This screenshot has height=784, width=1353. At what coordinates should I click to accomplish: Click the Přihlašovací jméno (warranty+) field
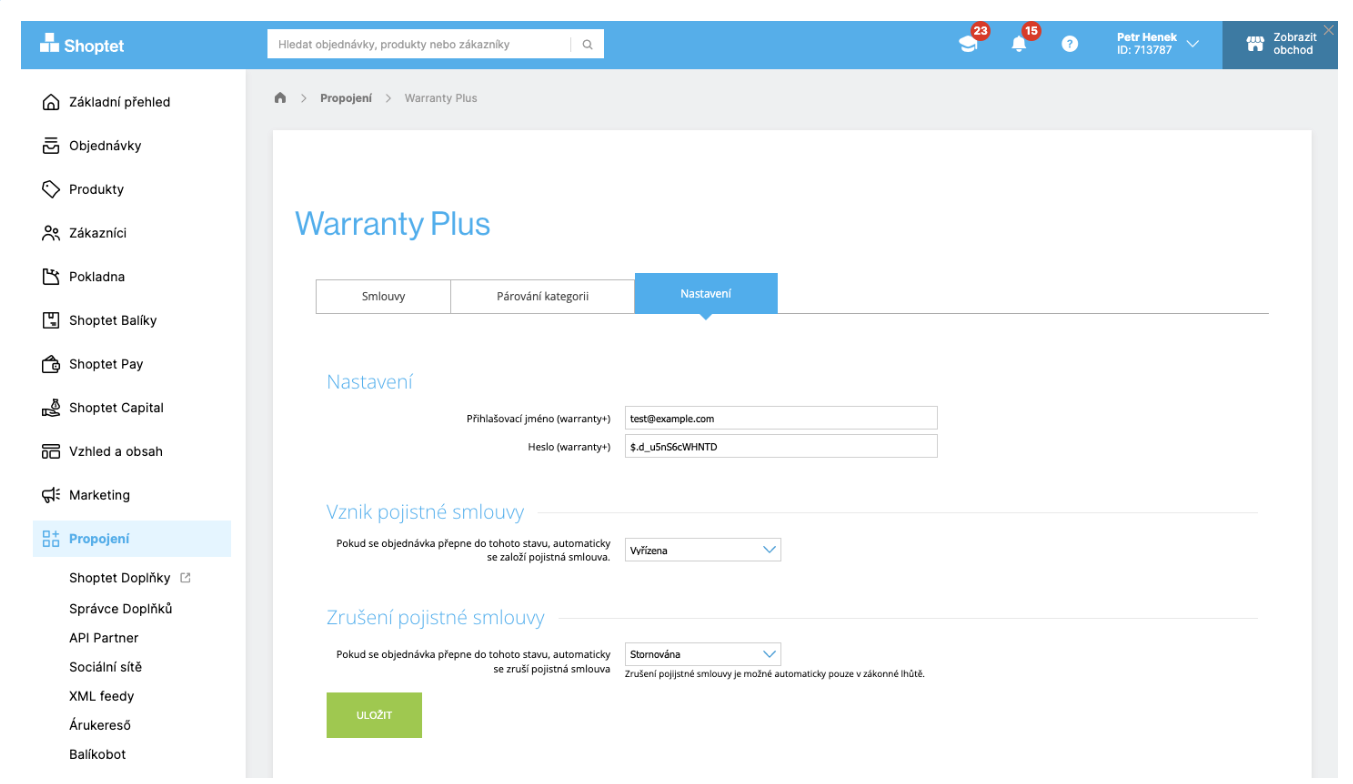(781, 418)
